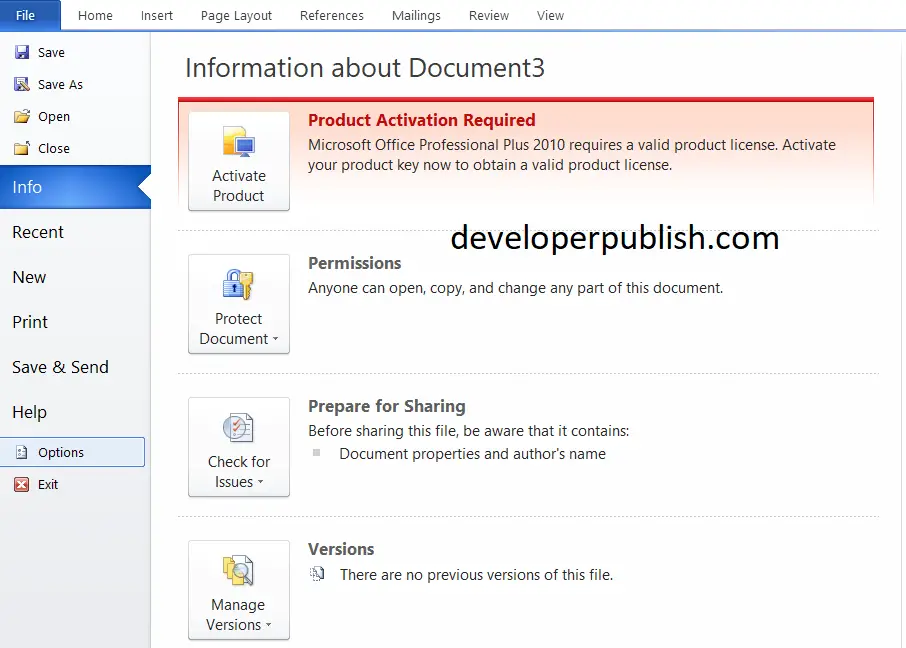Click the Open label in the sidebar
The width and height of the screenshot is (906, 648).
(54, 117)
